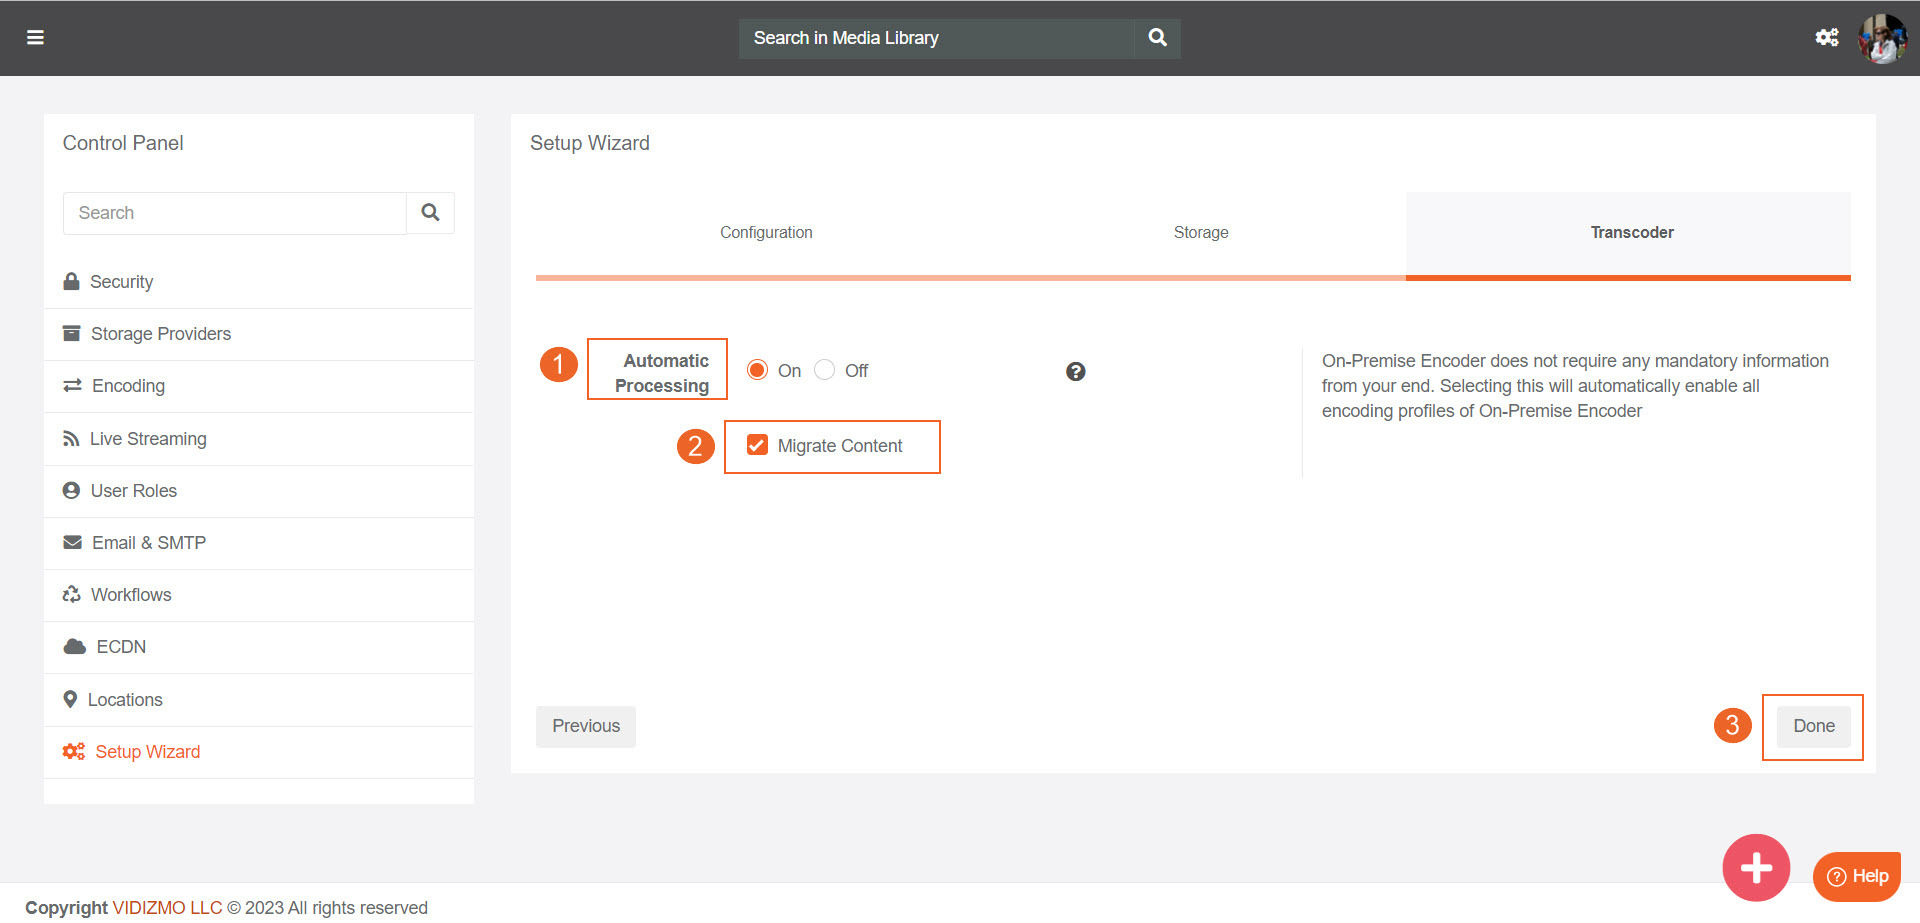Uncheck the Migrate Content checkbox
Viewport: 1920px width, 923px height.
pyautogui.click(x=758, y=446)
